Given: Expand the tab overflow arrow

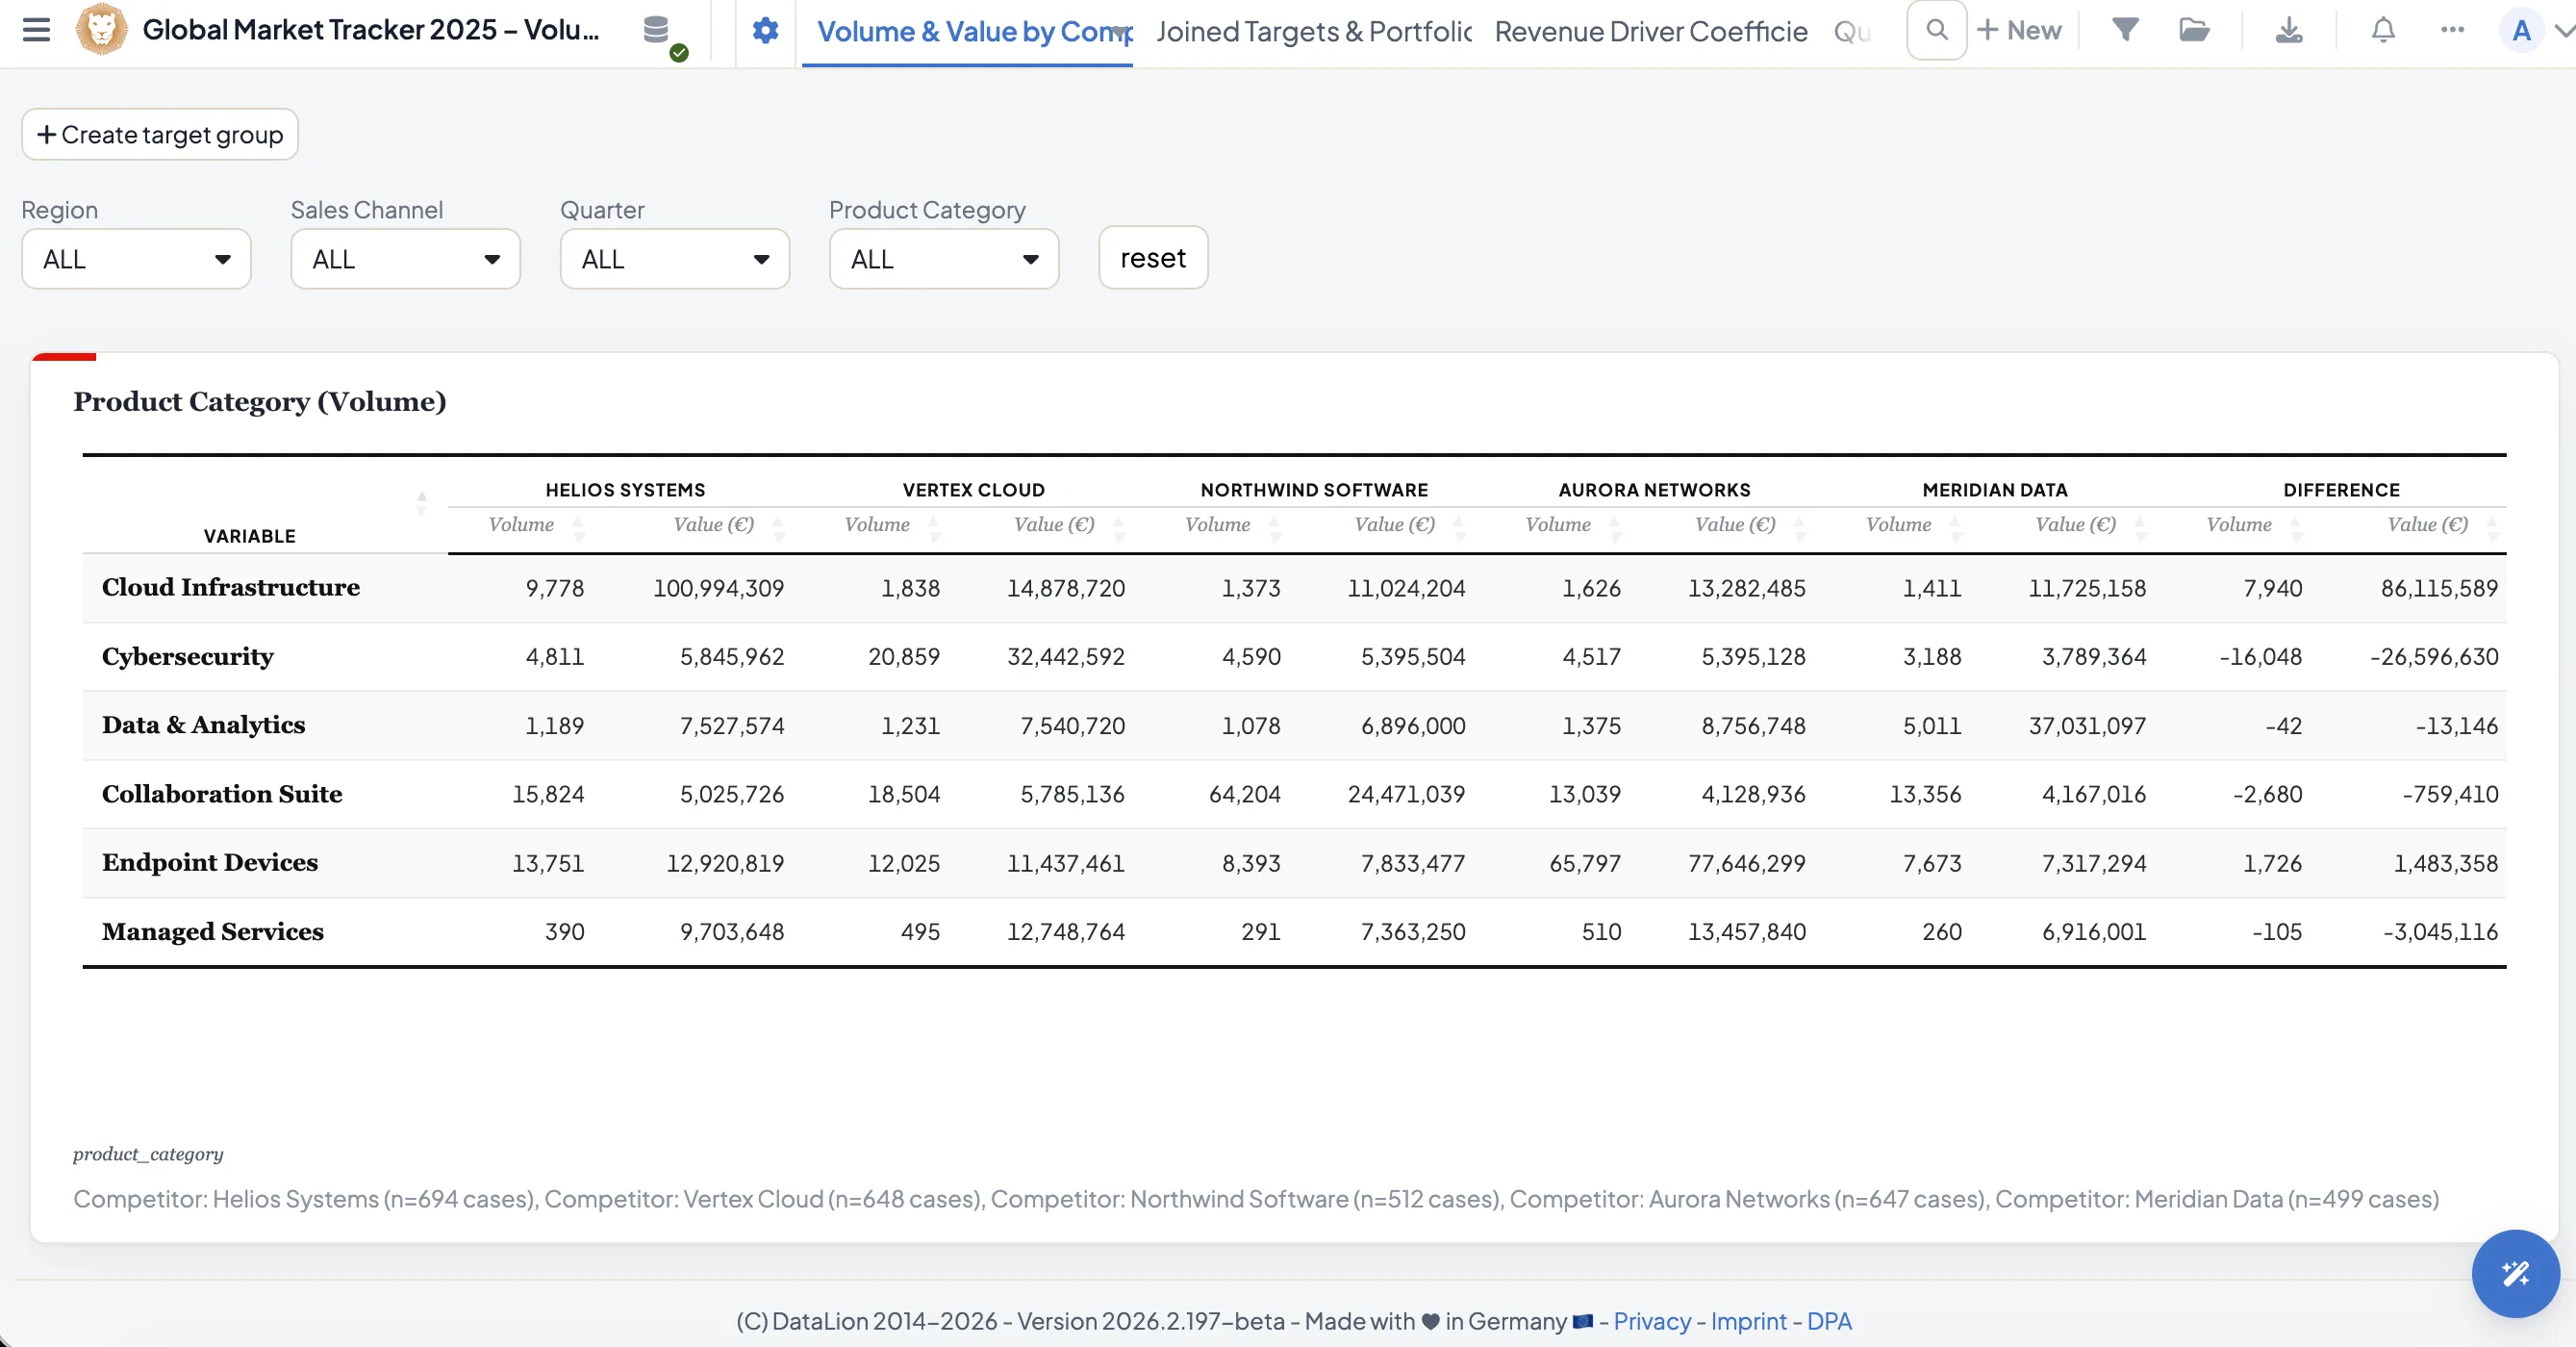Looking at the screenshot, I should click(1122, 33).
